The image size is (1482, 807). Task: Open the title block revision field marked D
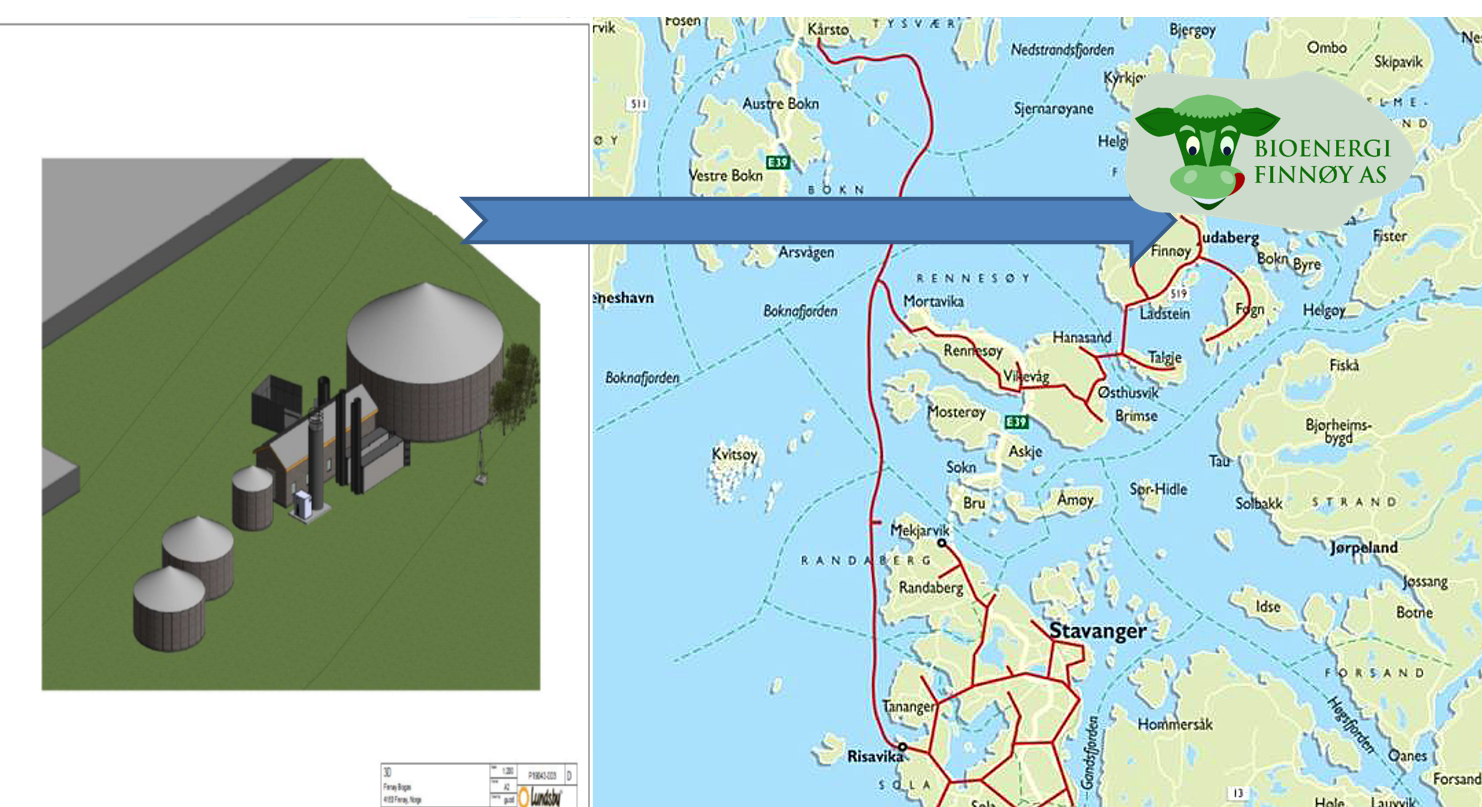click(568, 773)
